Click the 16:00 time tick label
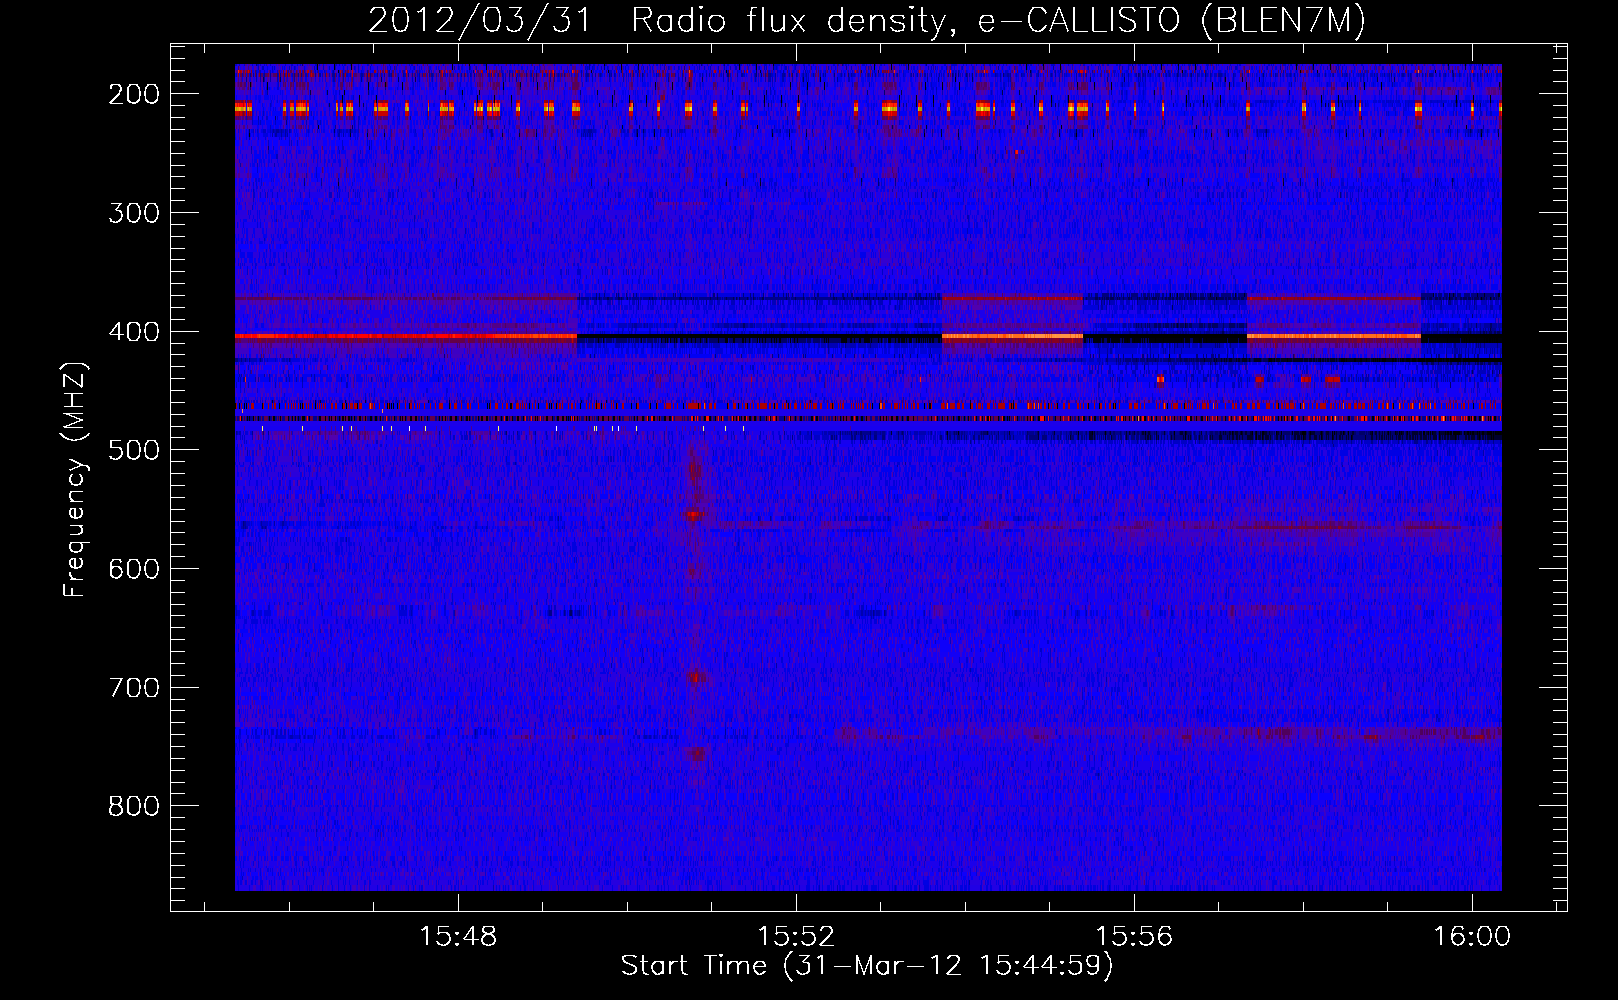Screen dimensions: 1618x1000 coord(1472,937)
